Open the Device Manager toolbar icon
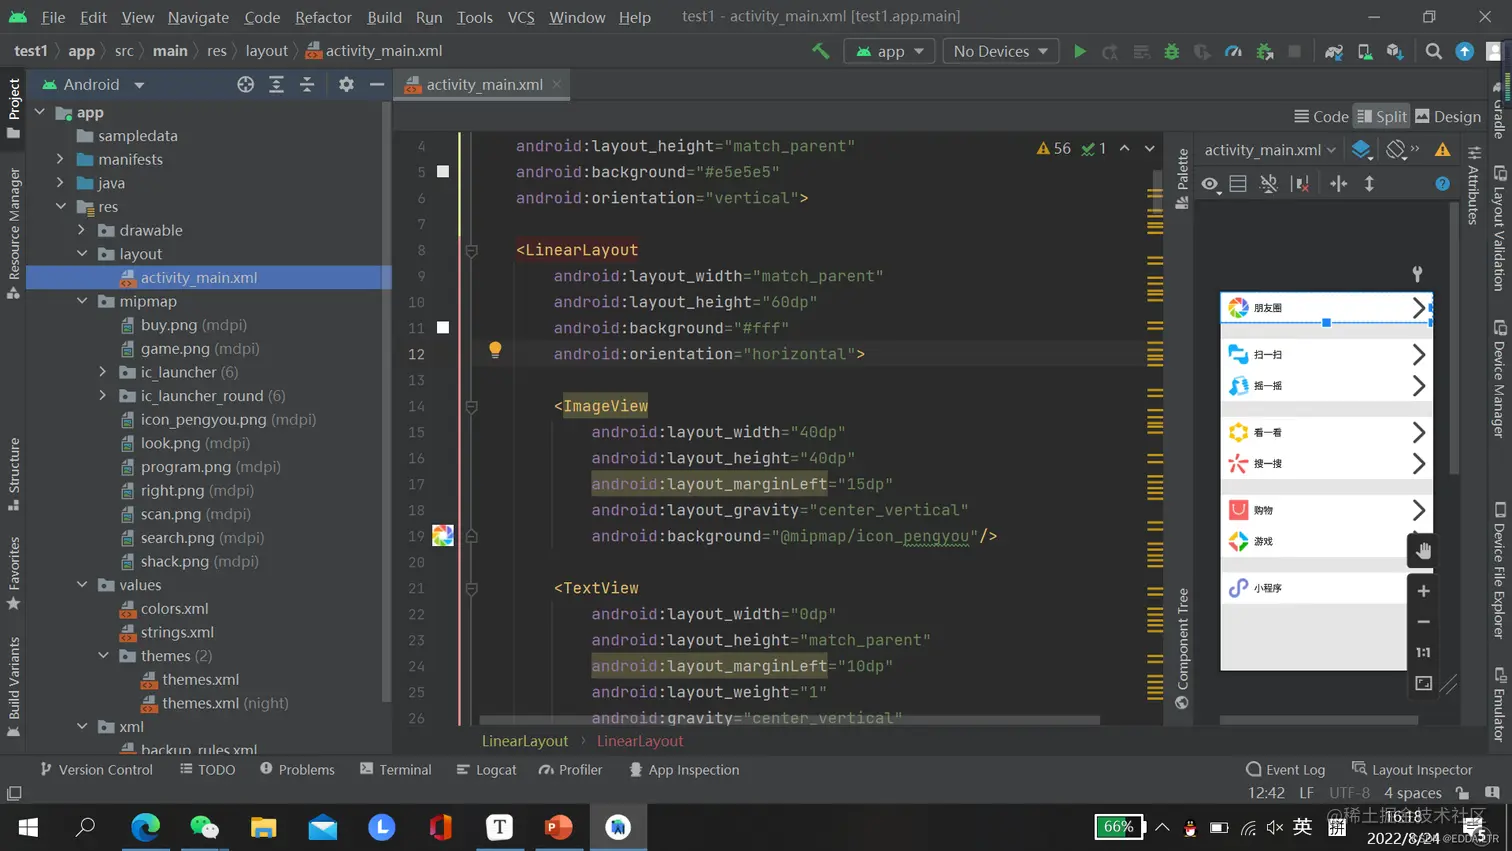This screenshot has width=1512, height=851. [1364, 51]
